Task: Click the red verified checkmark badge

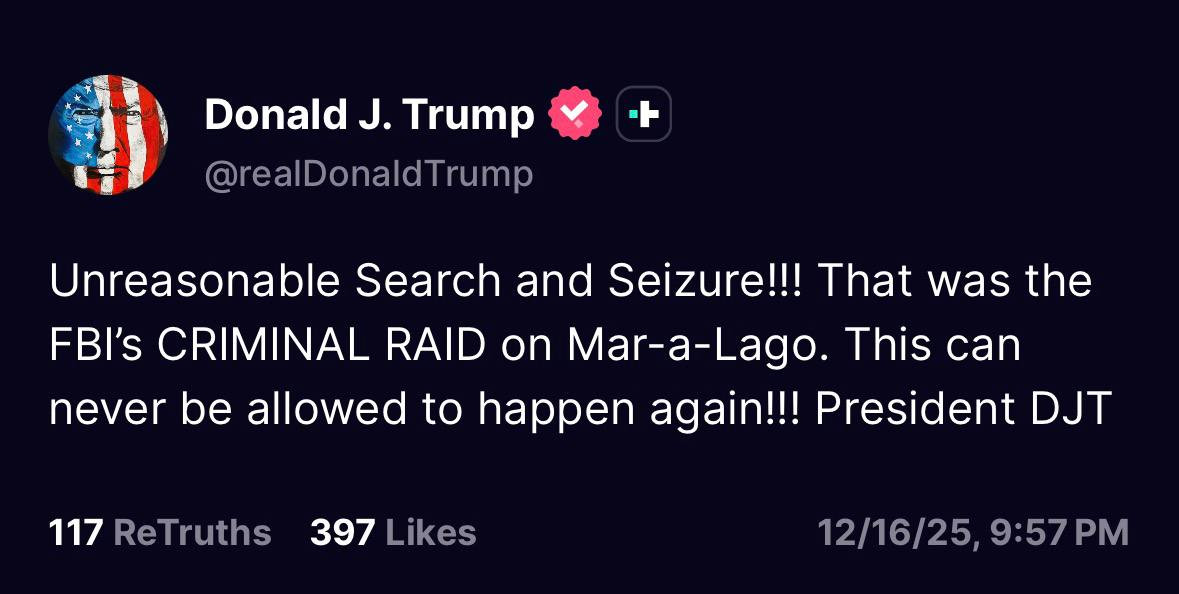Action: point(575,116)
